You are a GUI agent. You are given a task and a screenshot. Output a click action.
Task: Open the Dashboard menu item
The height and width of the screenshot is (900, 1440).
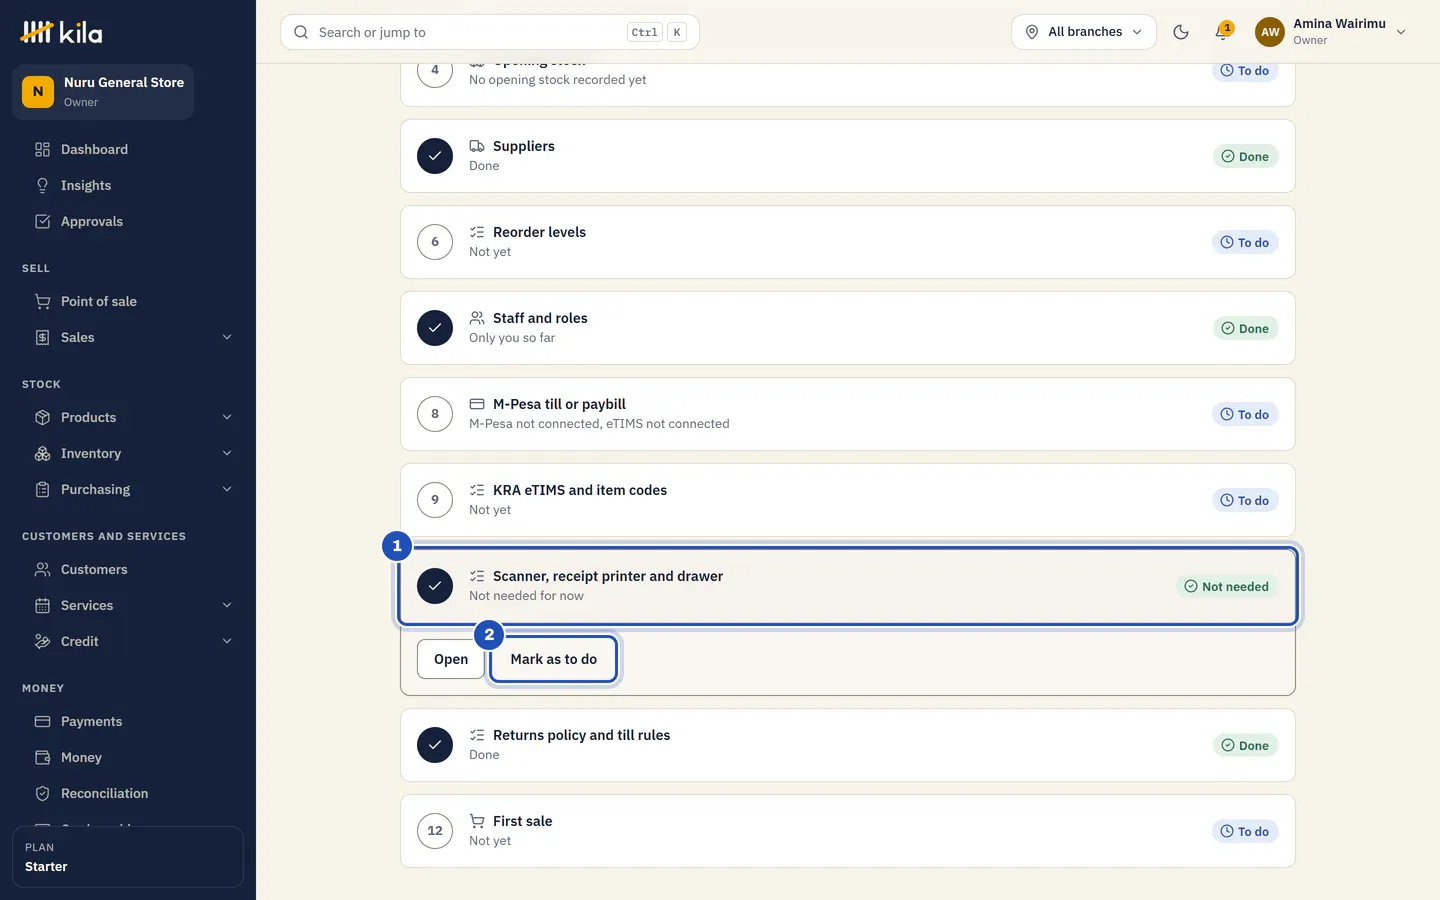click(128, 150)
